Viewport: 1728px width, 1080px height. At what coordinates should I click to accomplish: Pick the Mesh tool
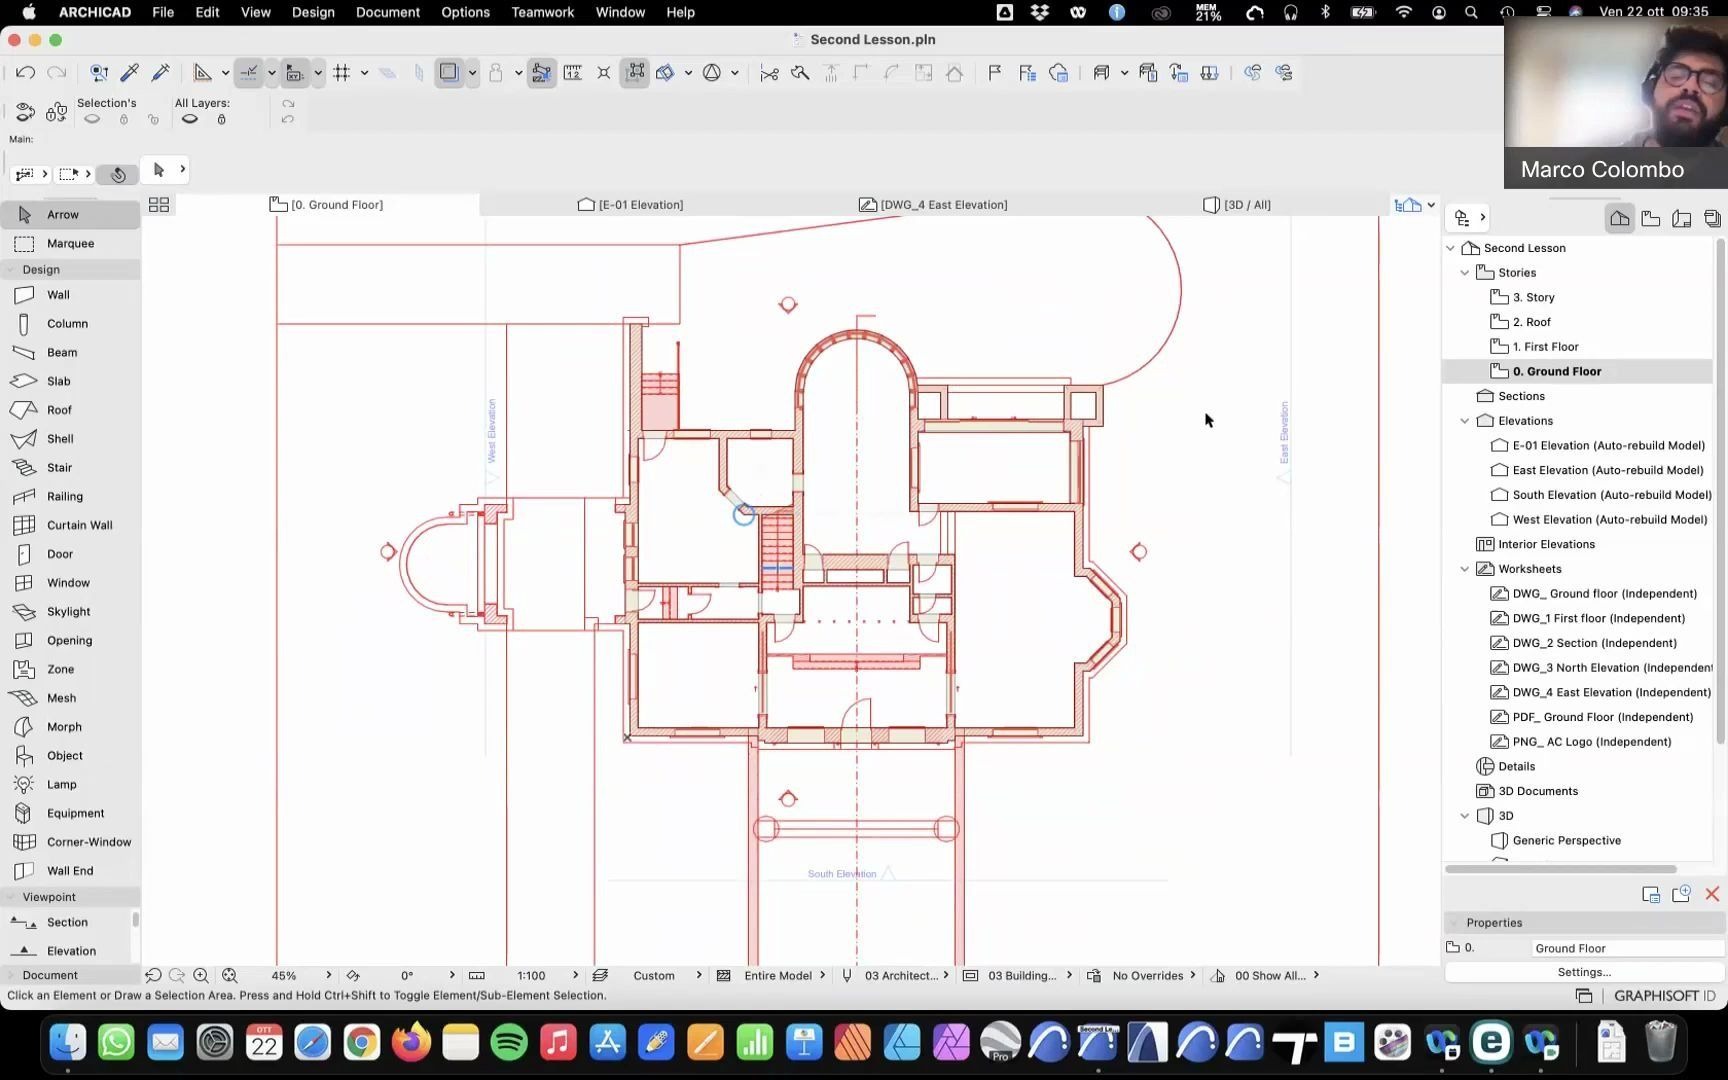pos(61,698)
